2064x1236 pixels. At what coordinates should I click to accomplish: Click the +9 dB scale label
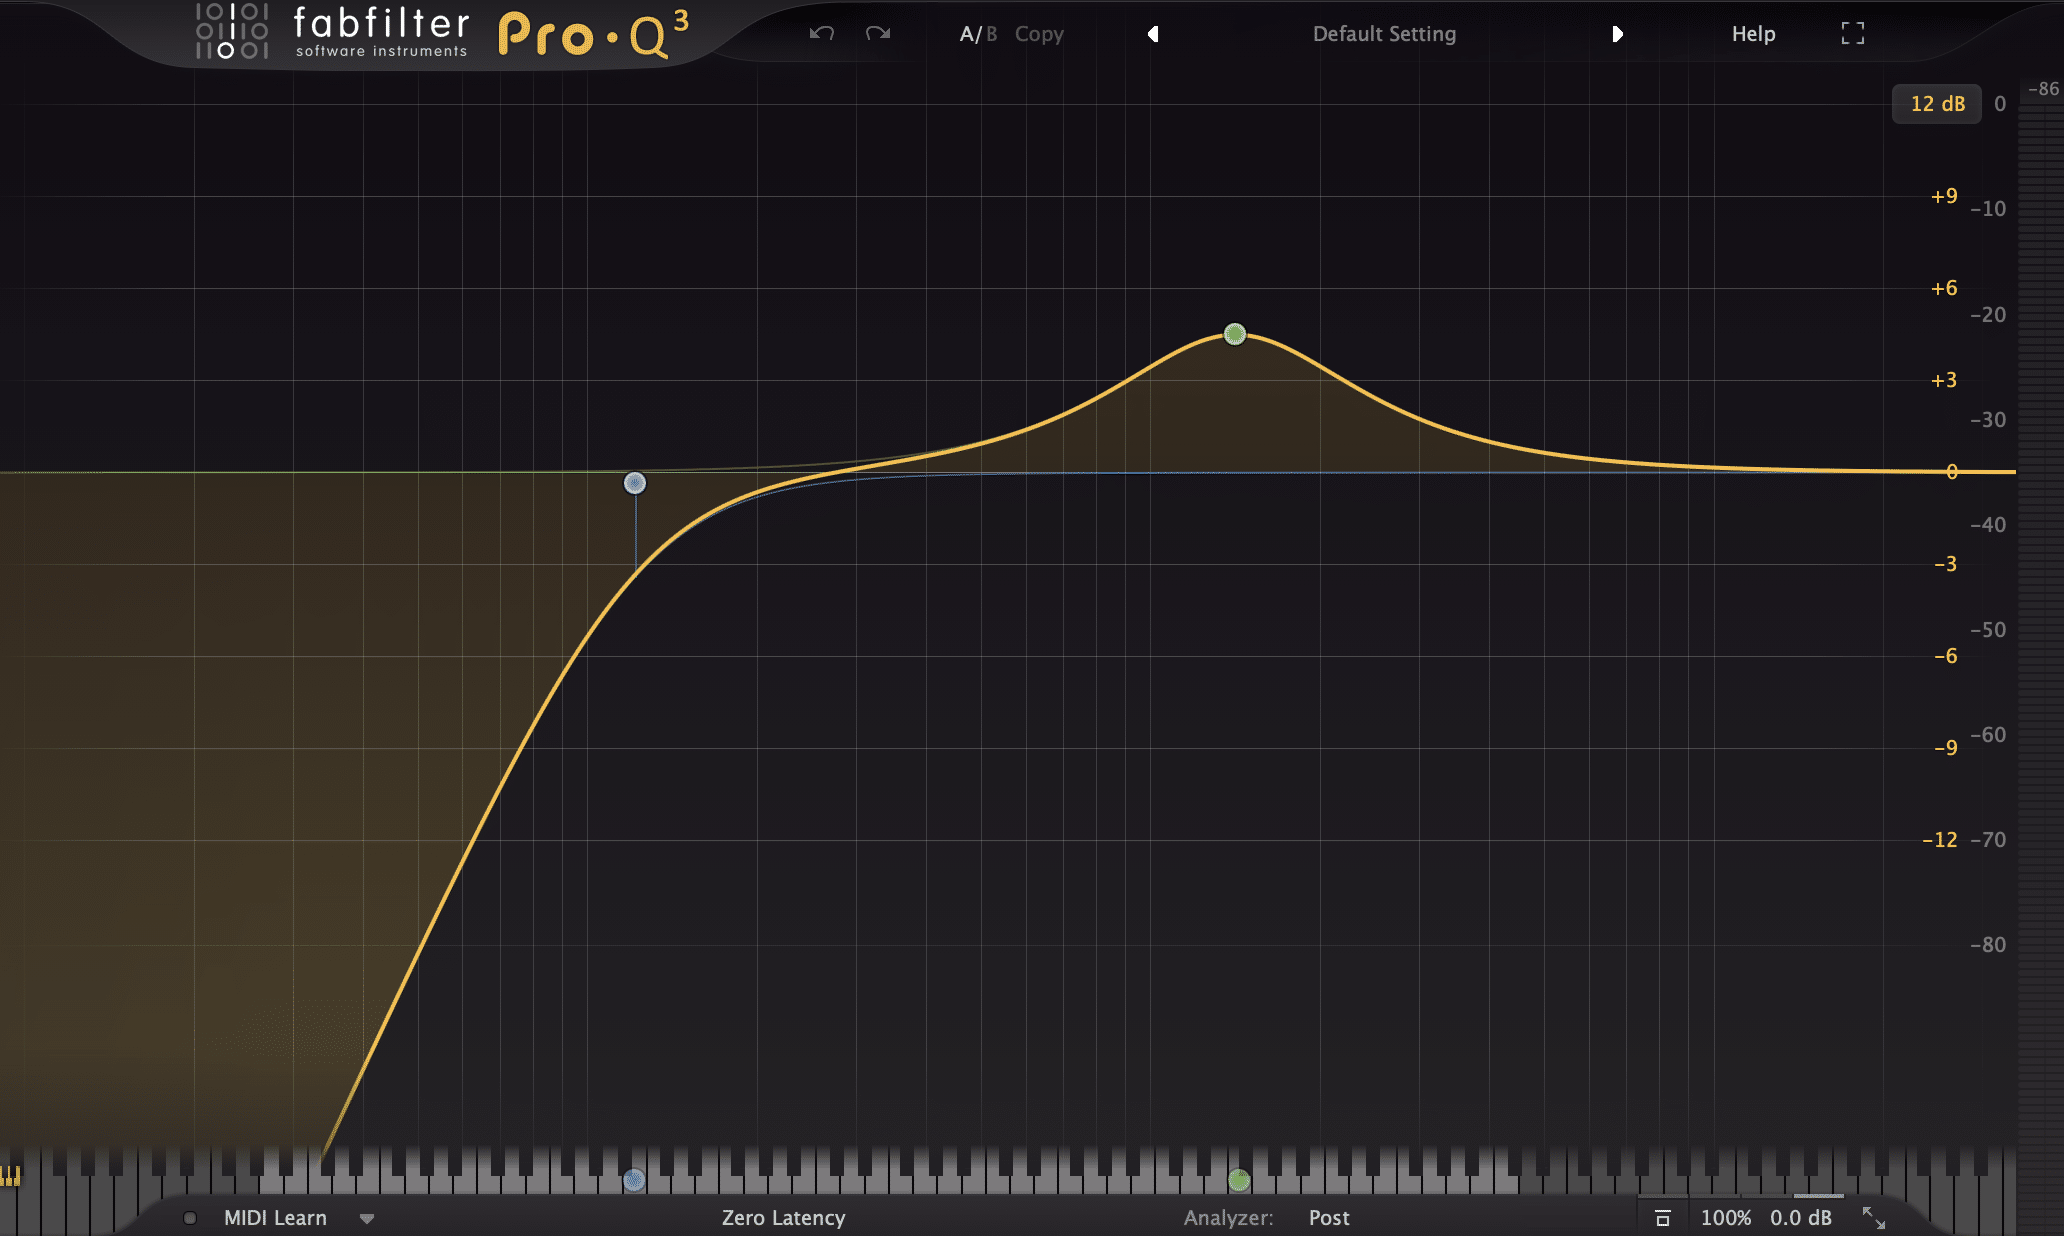pyautogui.click(x=1944, y=196)
